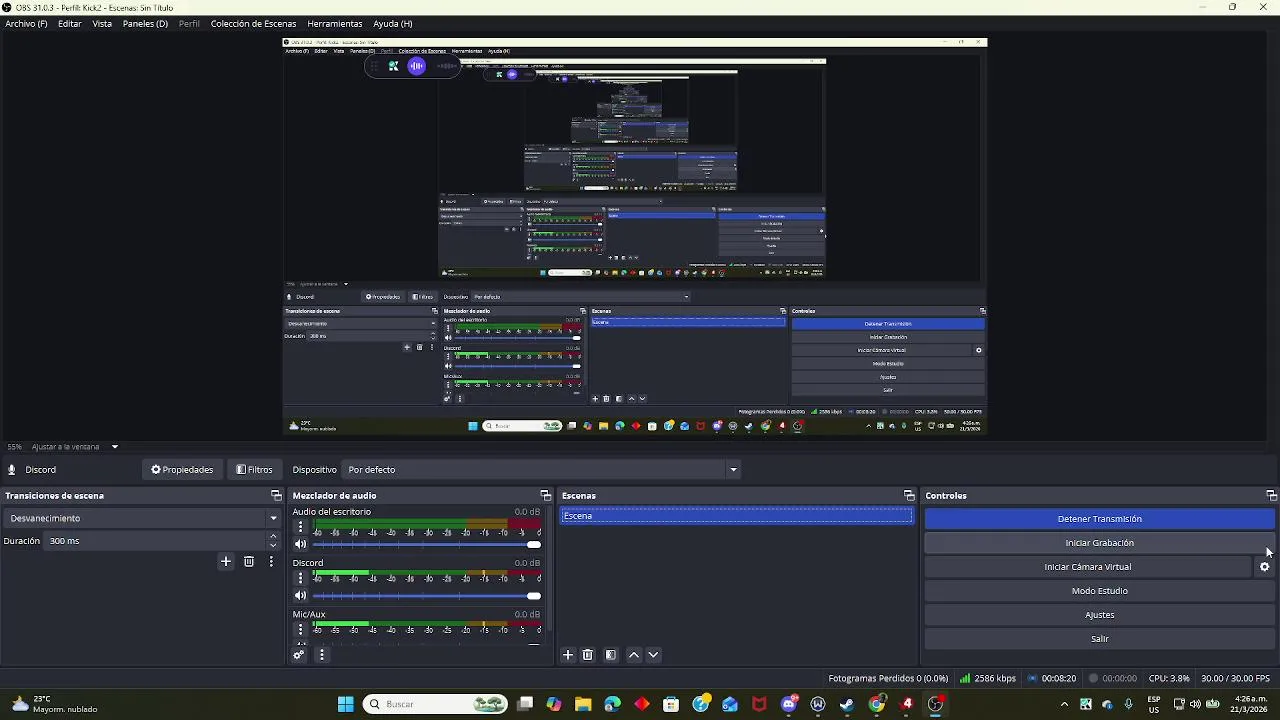This screenshot has width=1280, height=720.
Task: Open options menu for Discord mixer channel
Action: 300,577
